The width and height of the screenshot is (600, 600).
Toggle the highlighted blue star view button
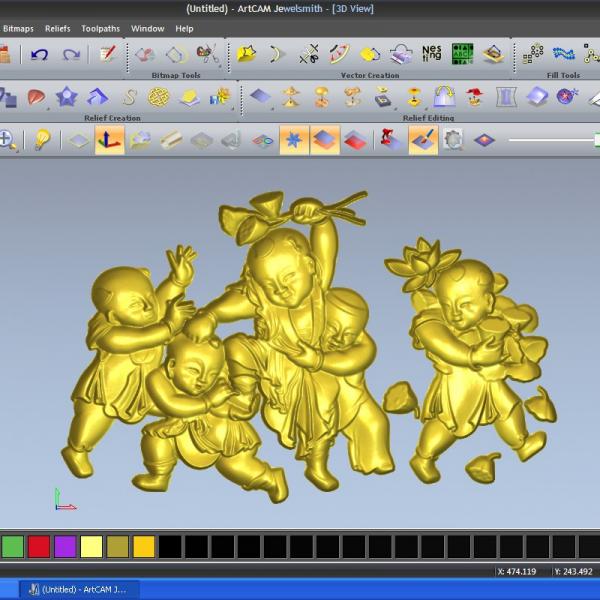pyautogui.click(x=294, y=140)
